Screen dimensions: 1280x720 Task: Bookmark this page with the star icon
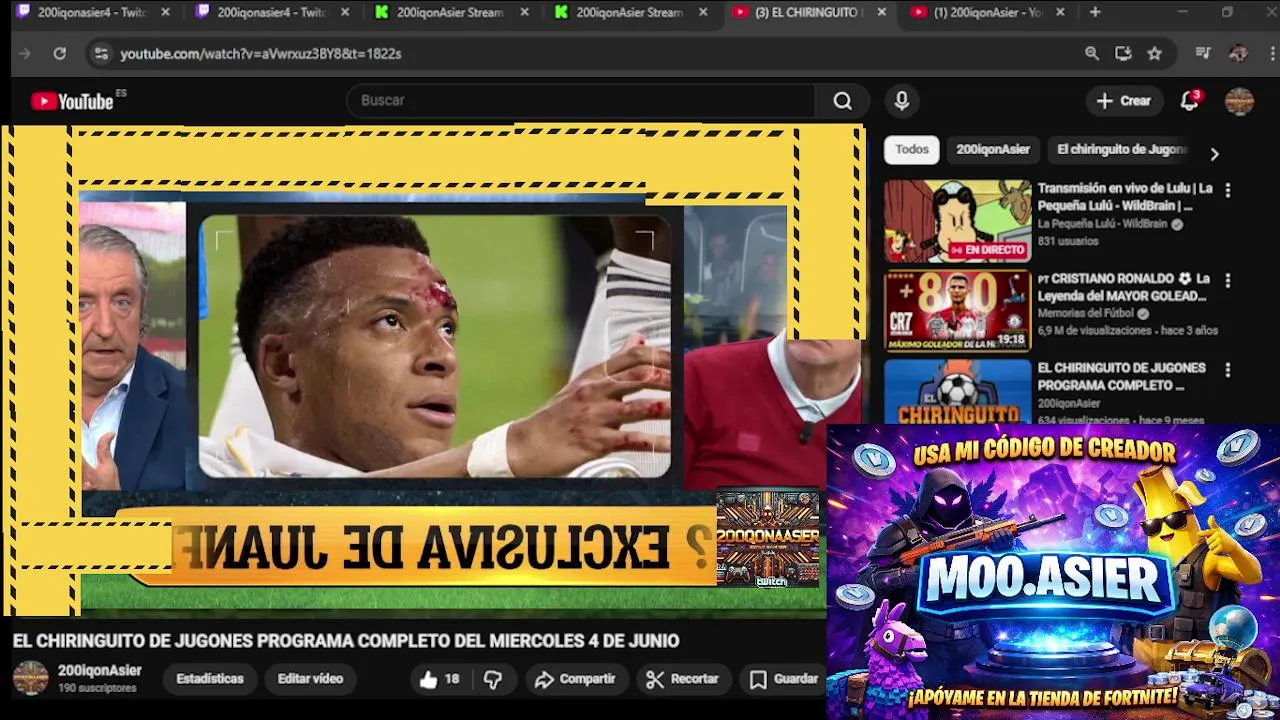(1155, 54)
